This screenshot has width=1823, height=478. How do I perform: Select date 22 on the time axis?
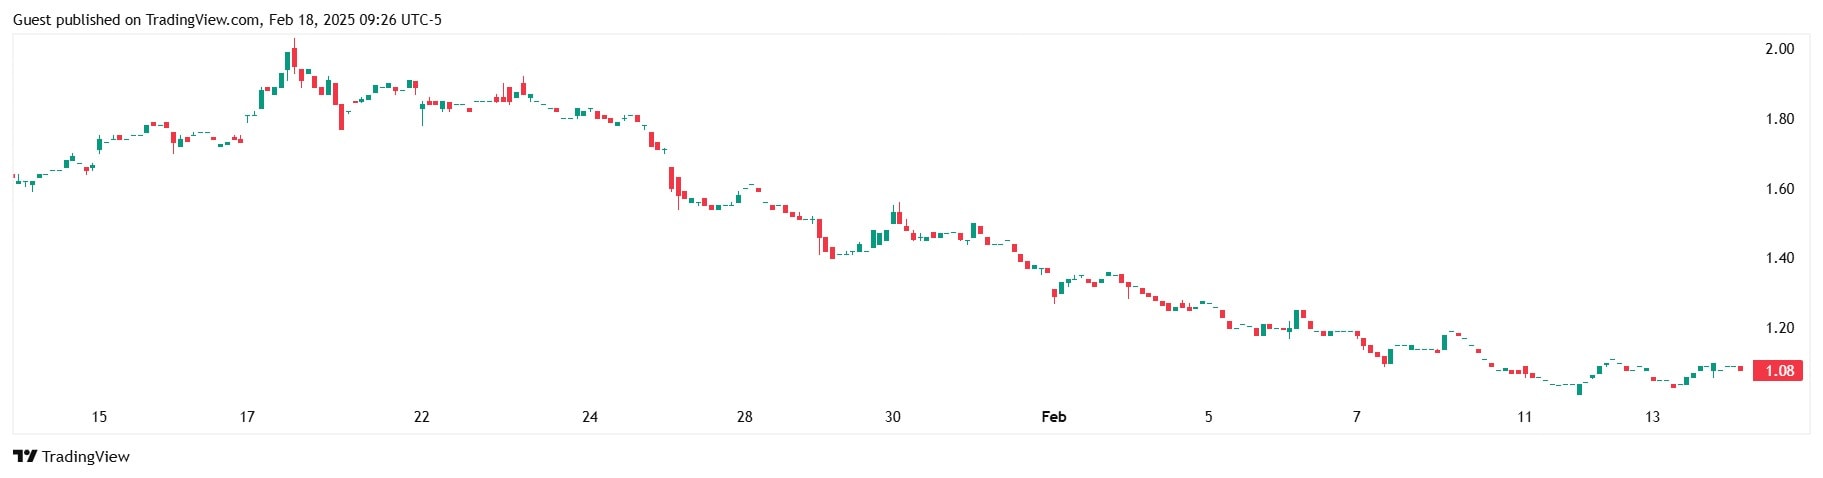click(422, 417)
